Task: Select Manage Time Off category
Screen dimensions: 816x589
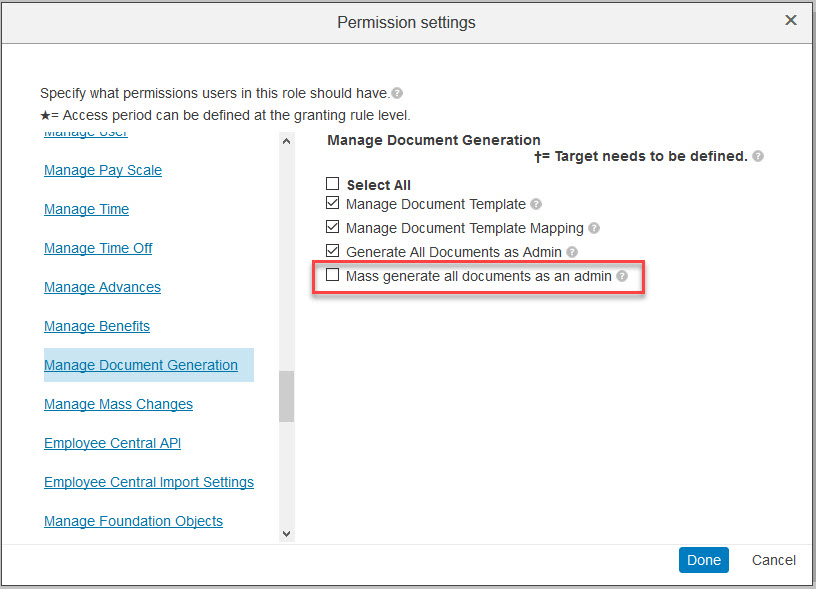Action: pyautogui.click(x=98, y=248)
